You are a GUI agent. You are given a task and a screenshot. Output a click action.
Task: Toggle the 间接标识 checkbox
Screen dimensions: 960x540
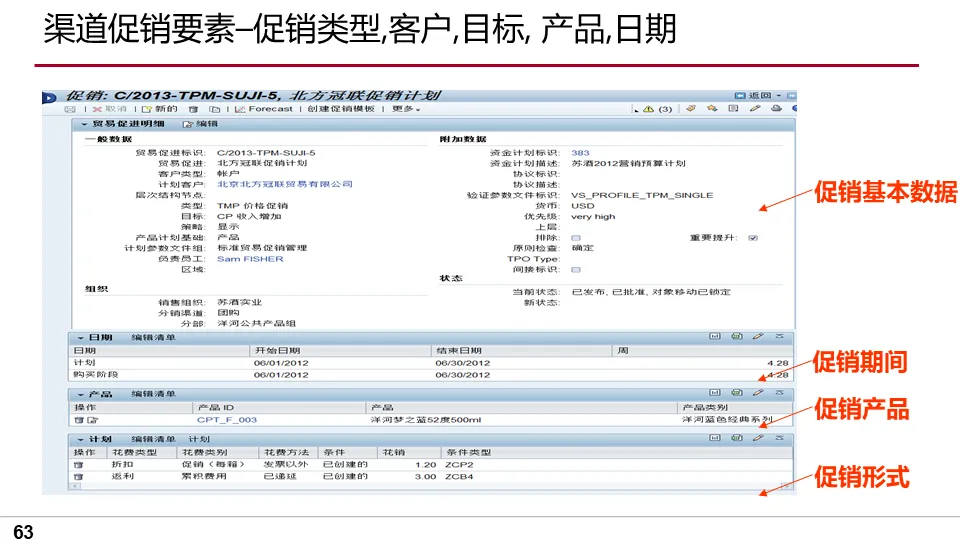[576, 269]
